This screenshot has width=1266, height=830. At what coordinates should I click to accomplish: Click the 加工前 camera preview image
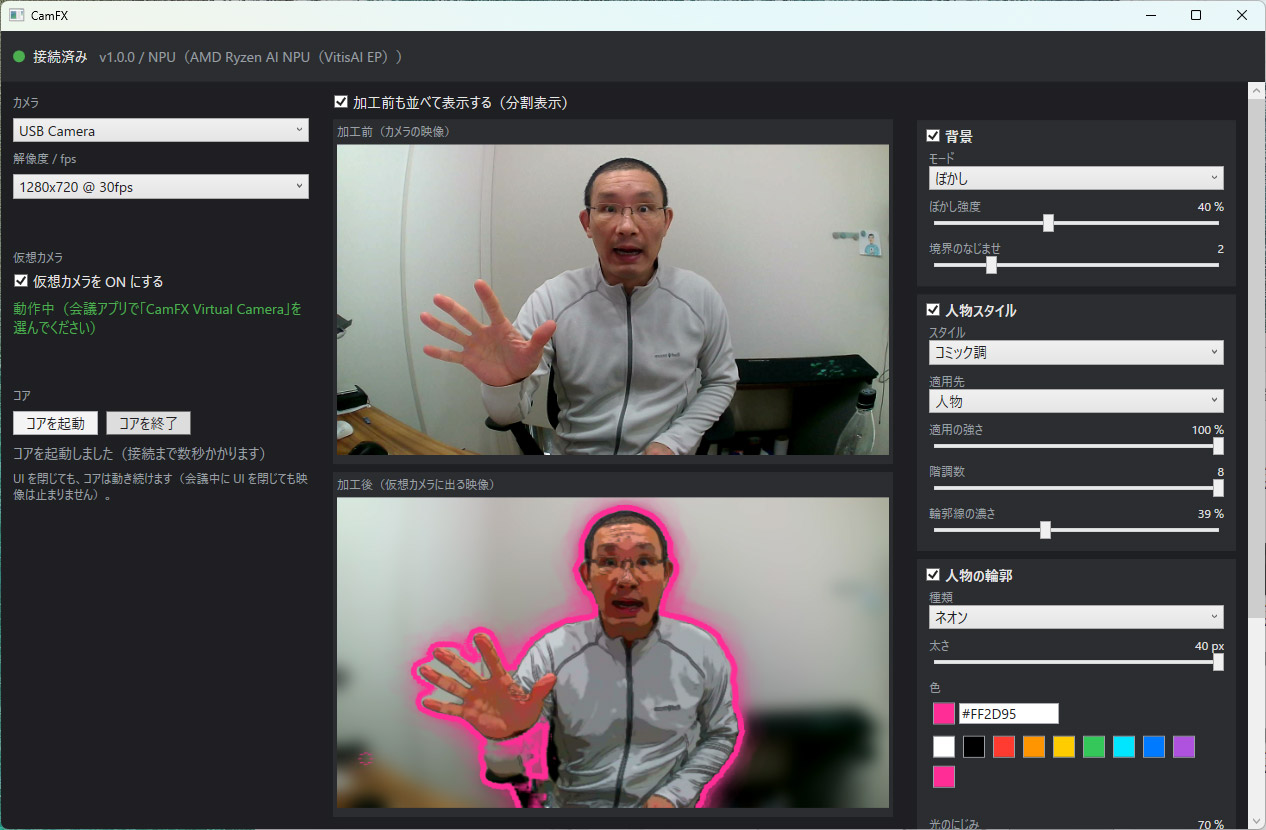(x=613, y=300)
